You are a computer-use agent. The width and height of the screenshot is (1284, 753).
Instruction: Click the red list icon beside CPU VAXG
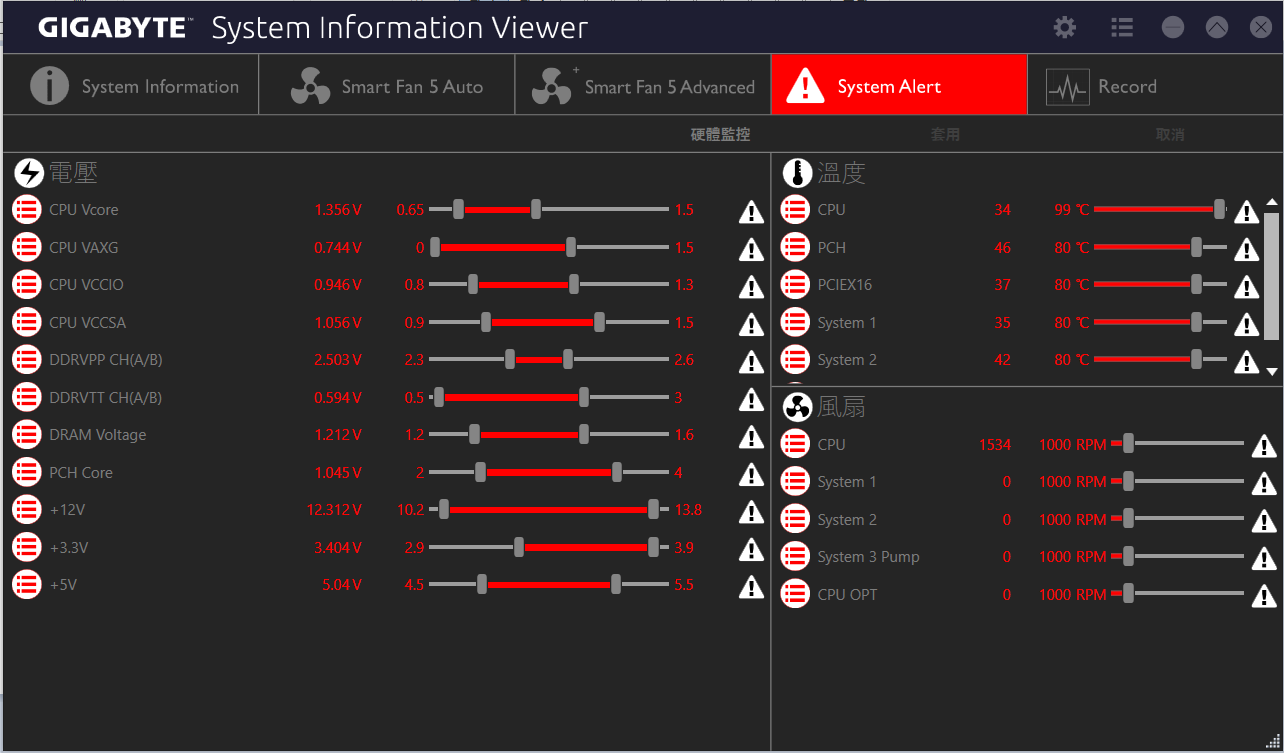point(27,247)
